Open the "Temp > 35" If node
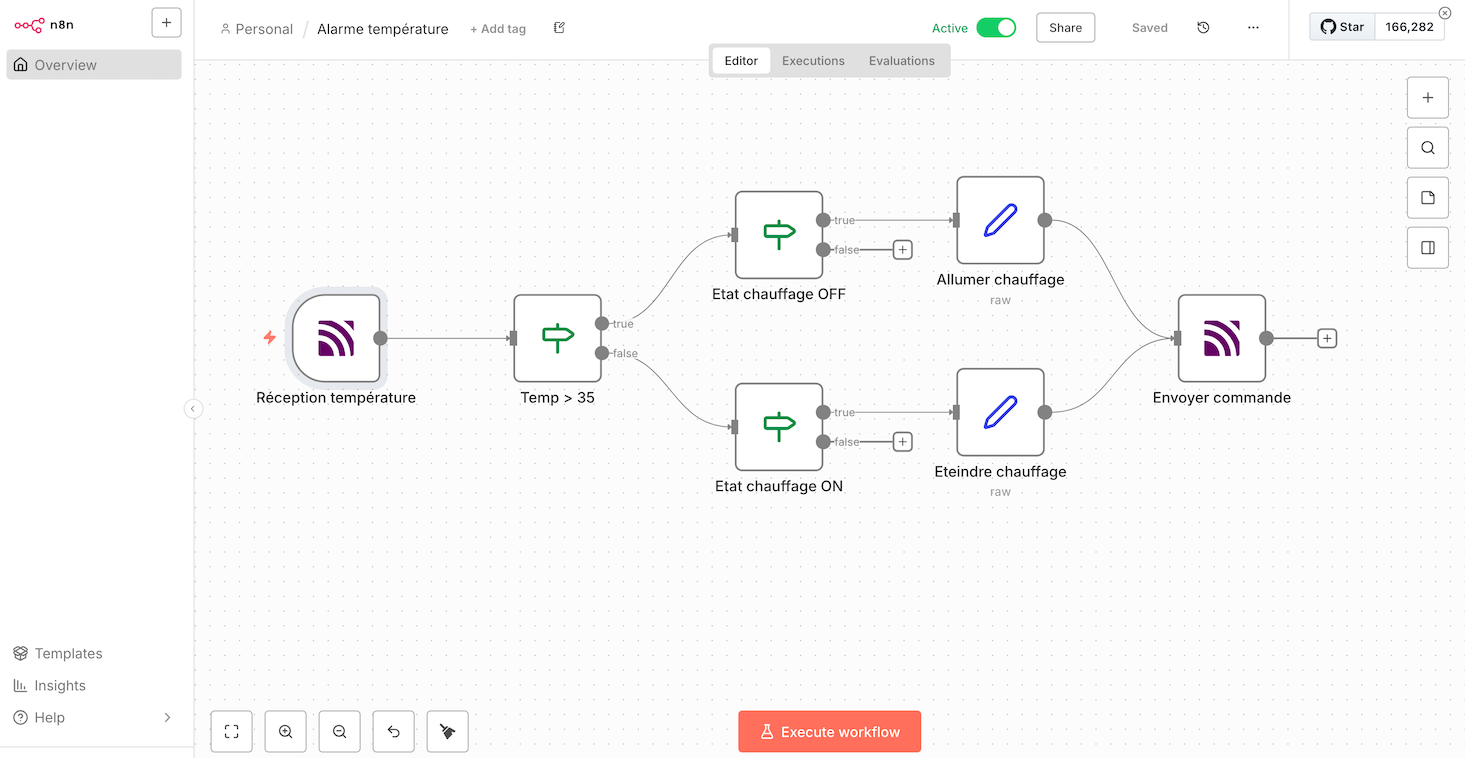This screenshot has width=1465, height=758. click(557, 338)
